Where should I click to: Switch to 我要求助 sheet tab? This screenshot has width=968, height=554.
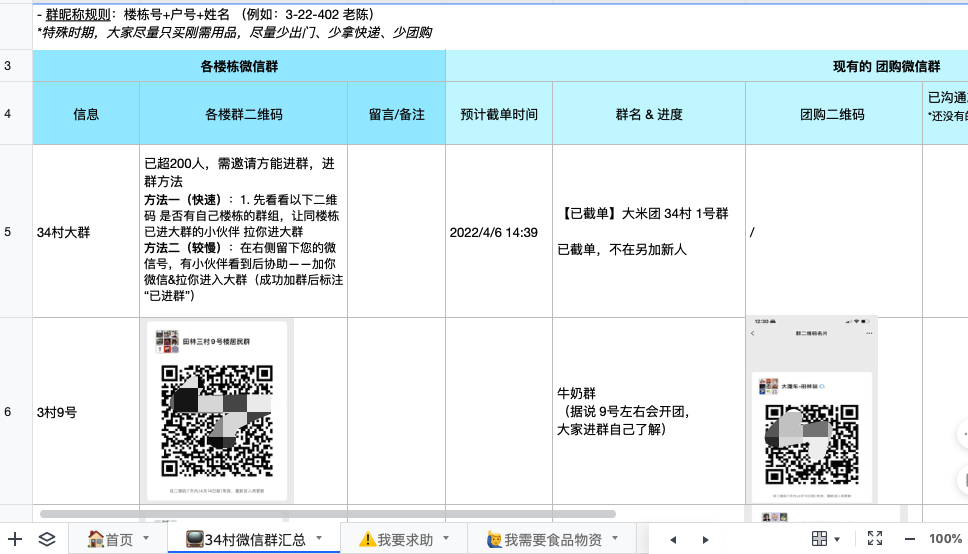click(x=396, y=539)
